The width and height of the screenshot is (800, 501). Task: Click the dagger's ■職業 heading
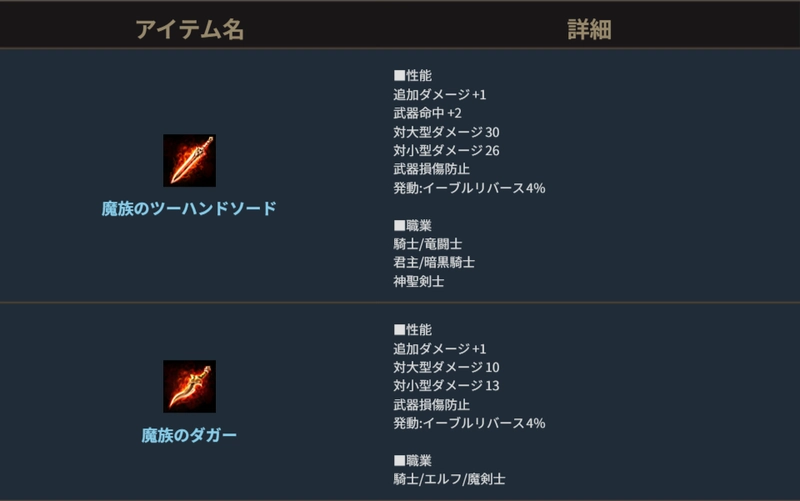413,460
